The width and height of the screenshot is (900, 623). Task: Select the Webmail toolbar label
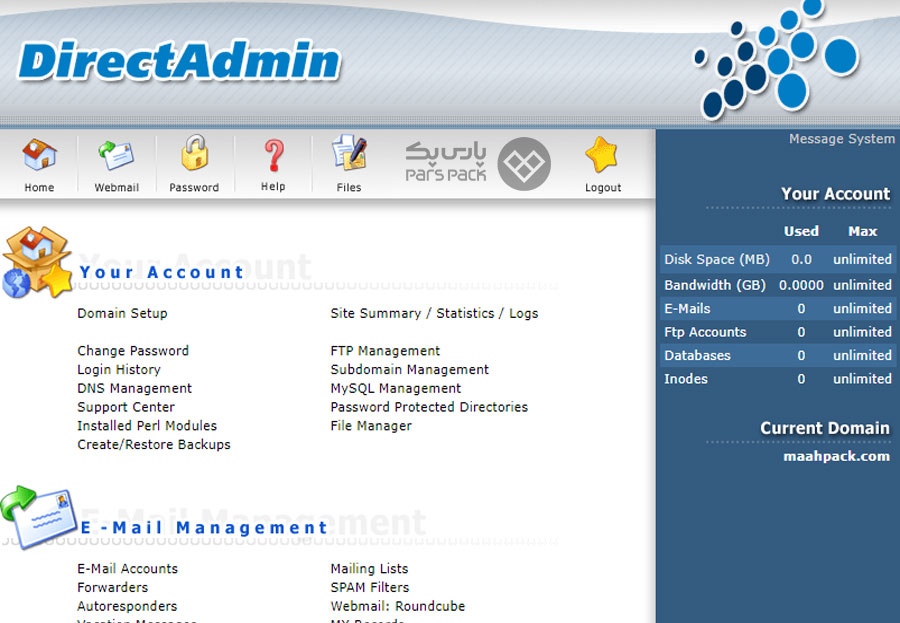pyautogui.click(x=117, y=188)
